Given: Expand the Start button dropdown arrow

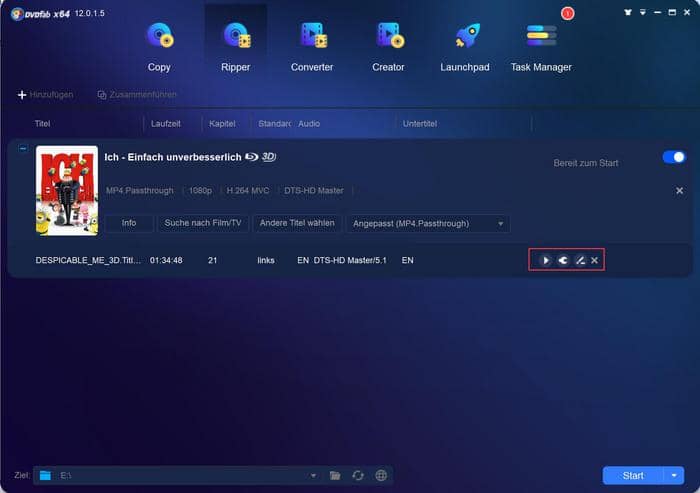Looking at the screenshot, I should (x=674, y=476).
